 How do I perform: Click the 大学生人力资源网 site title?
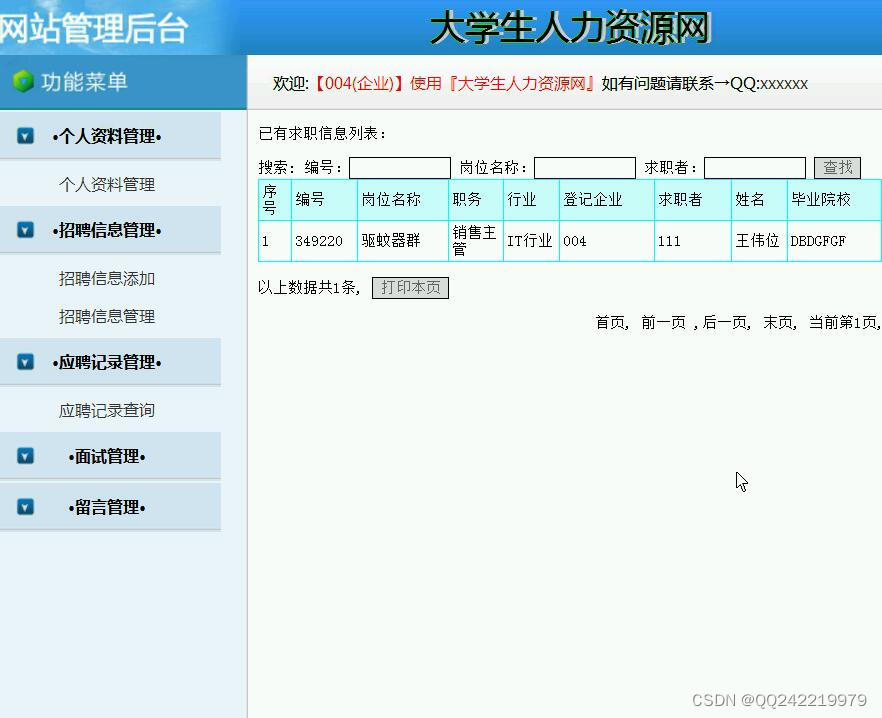pyautogui.click(x=570, y=27)
